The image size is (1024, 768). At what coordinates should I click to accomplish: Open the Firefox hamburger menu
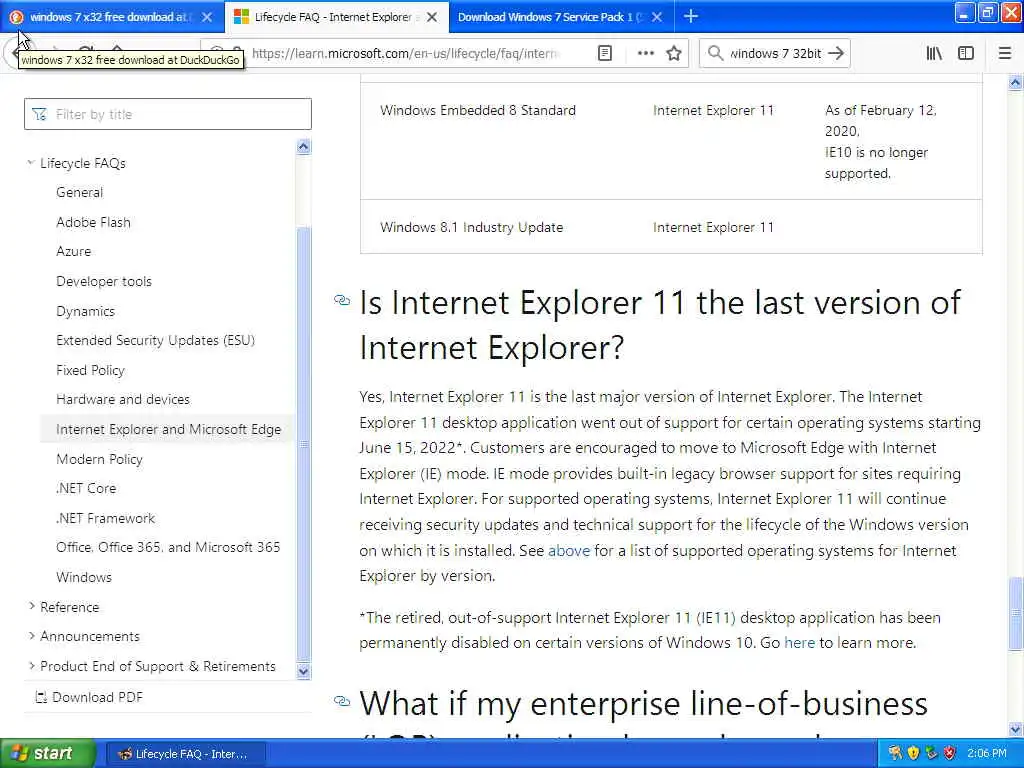(1005, 53)
